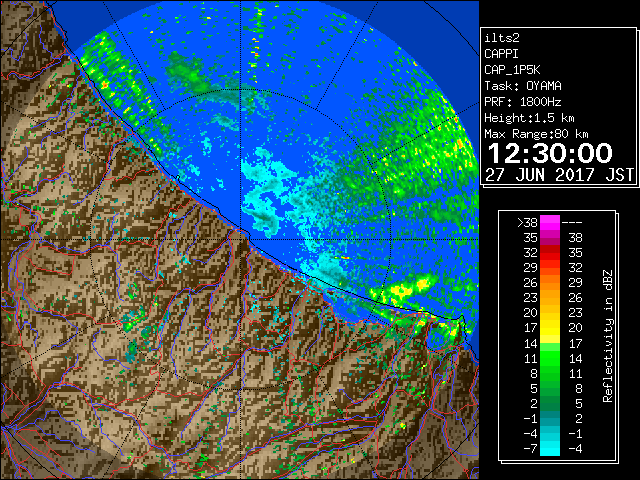Select the Task: OYAMA line
640x480 pixels.
(523, 86)
